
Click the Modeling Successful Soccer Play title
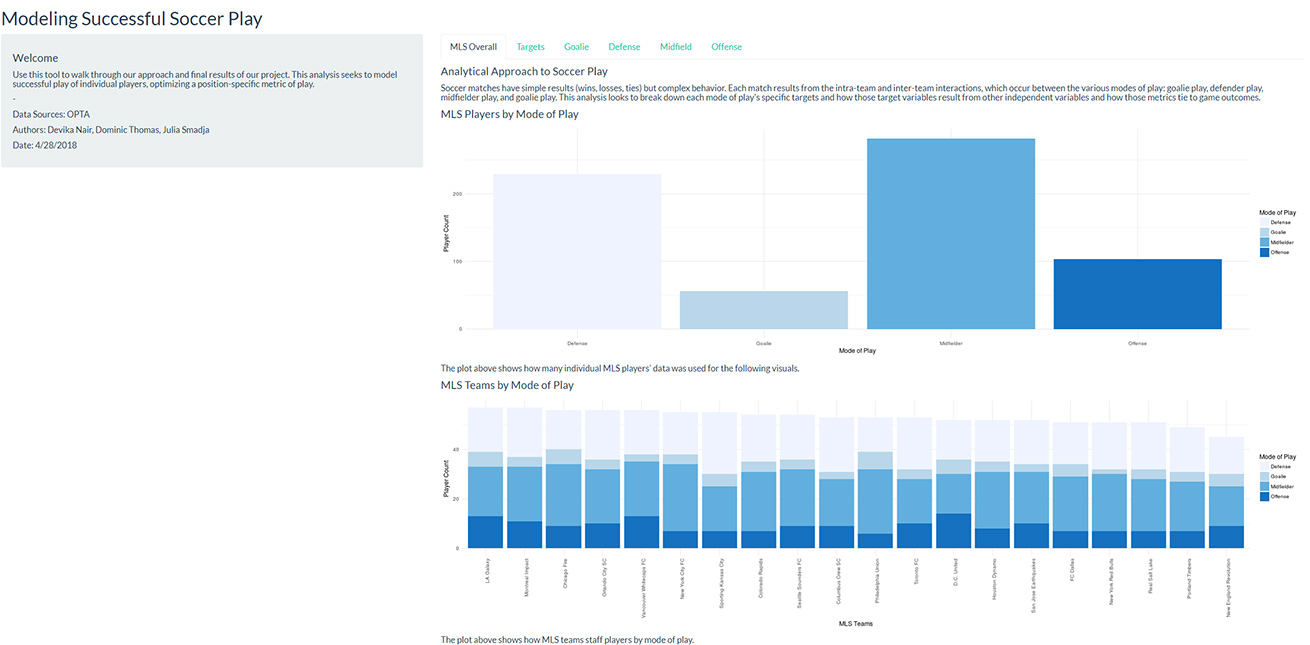pos(132,18)
